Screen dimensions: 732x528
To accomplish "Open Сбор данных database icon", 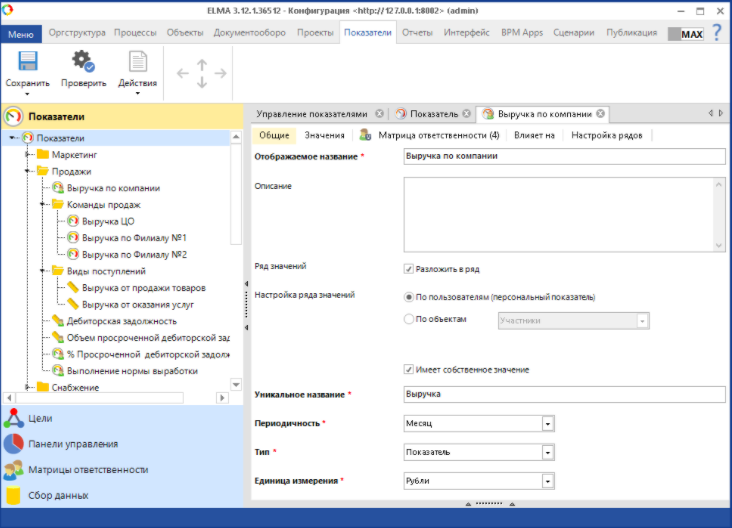I will point(14,495).
